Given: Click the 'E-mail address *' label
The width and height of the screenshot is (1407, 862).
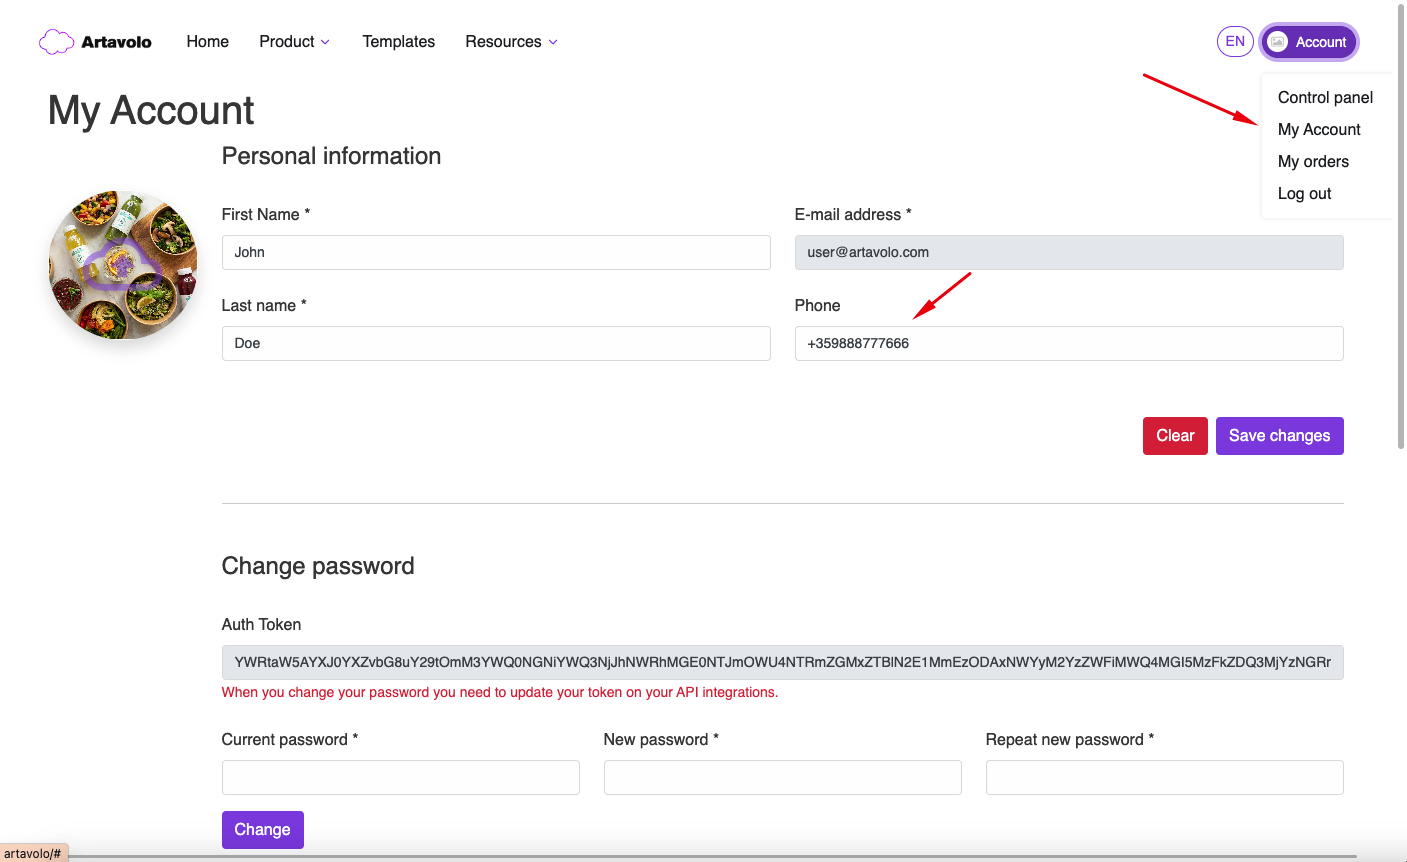Looking at the screenshot, I should coord(853,214).
